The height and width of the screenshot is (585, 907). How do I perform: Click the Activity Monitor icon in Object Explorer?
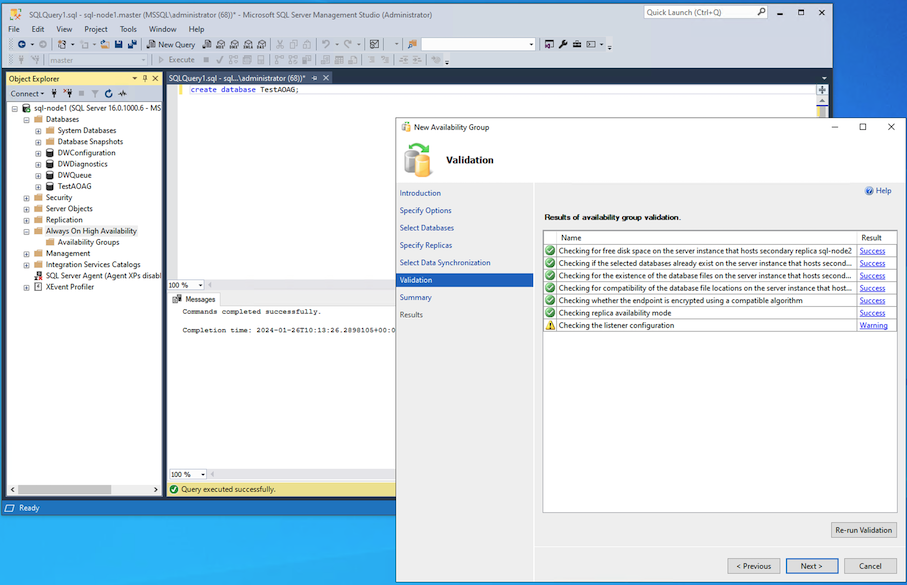coord(122,93)
